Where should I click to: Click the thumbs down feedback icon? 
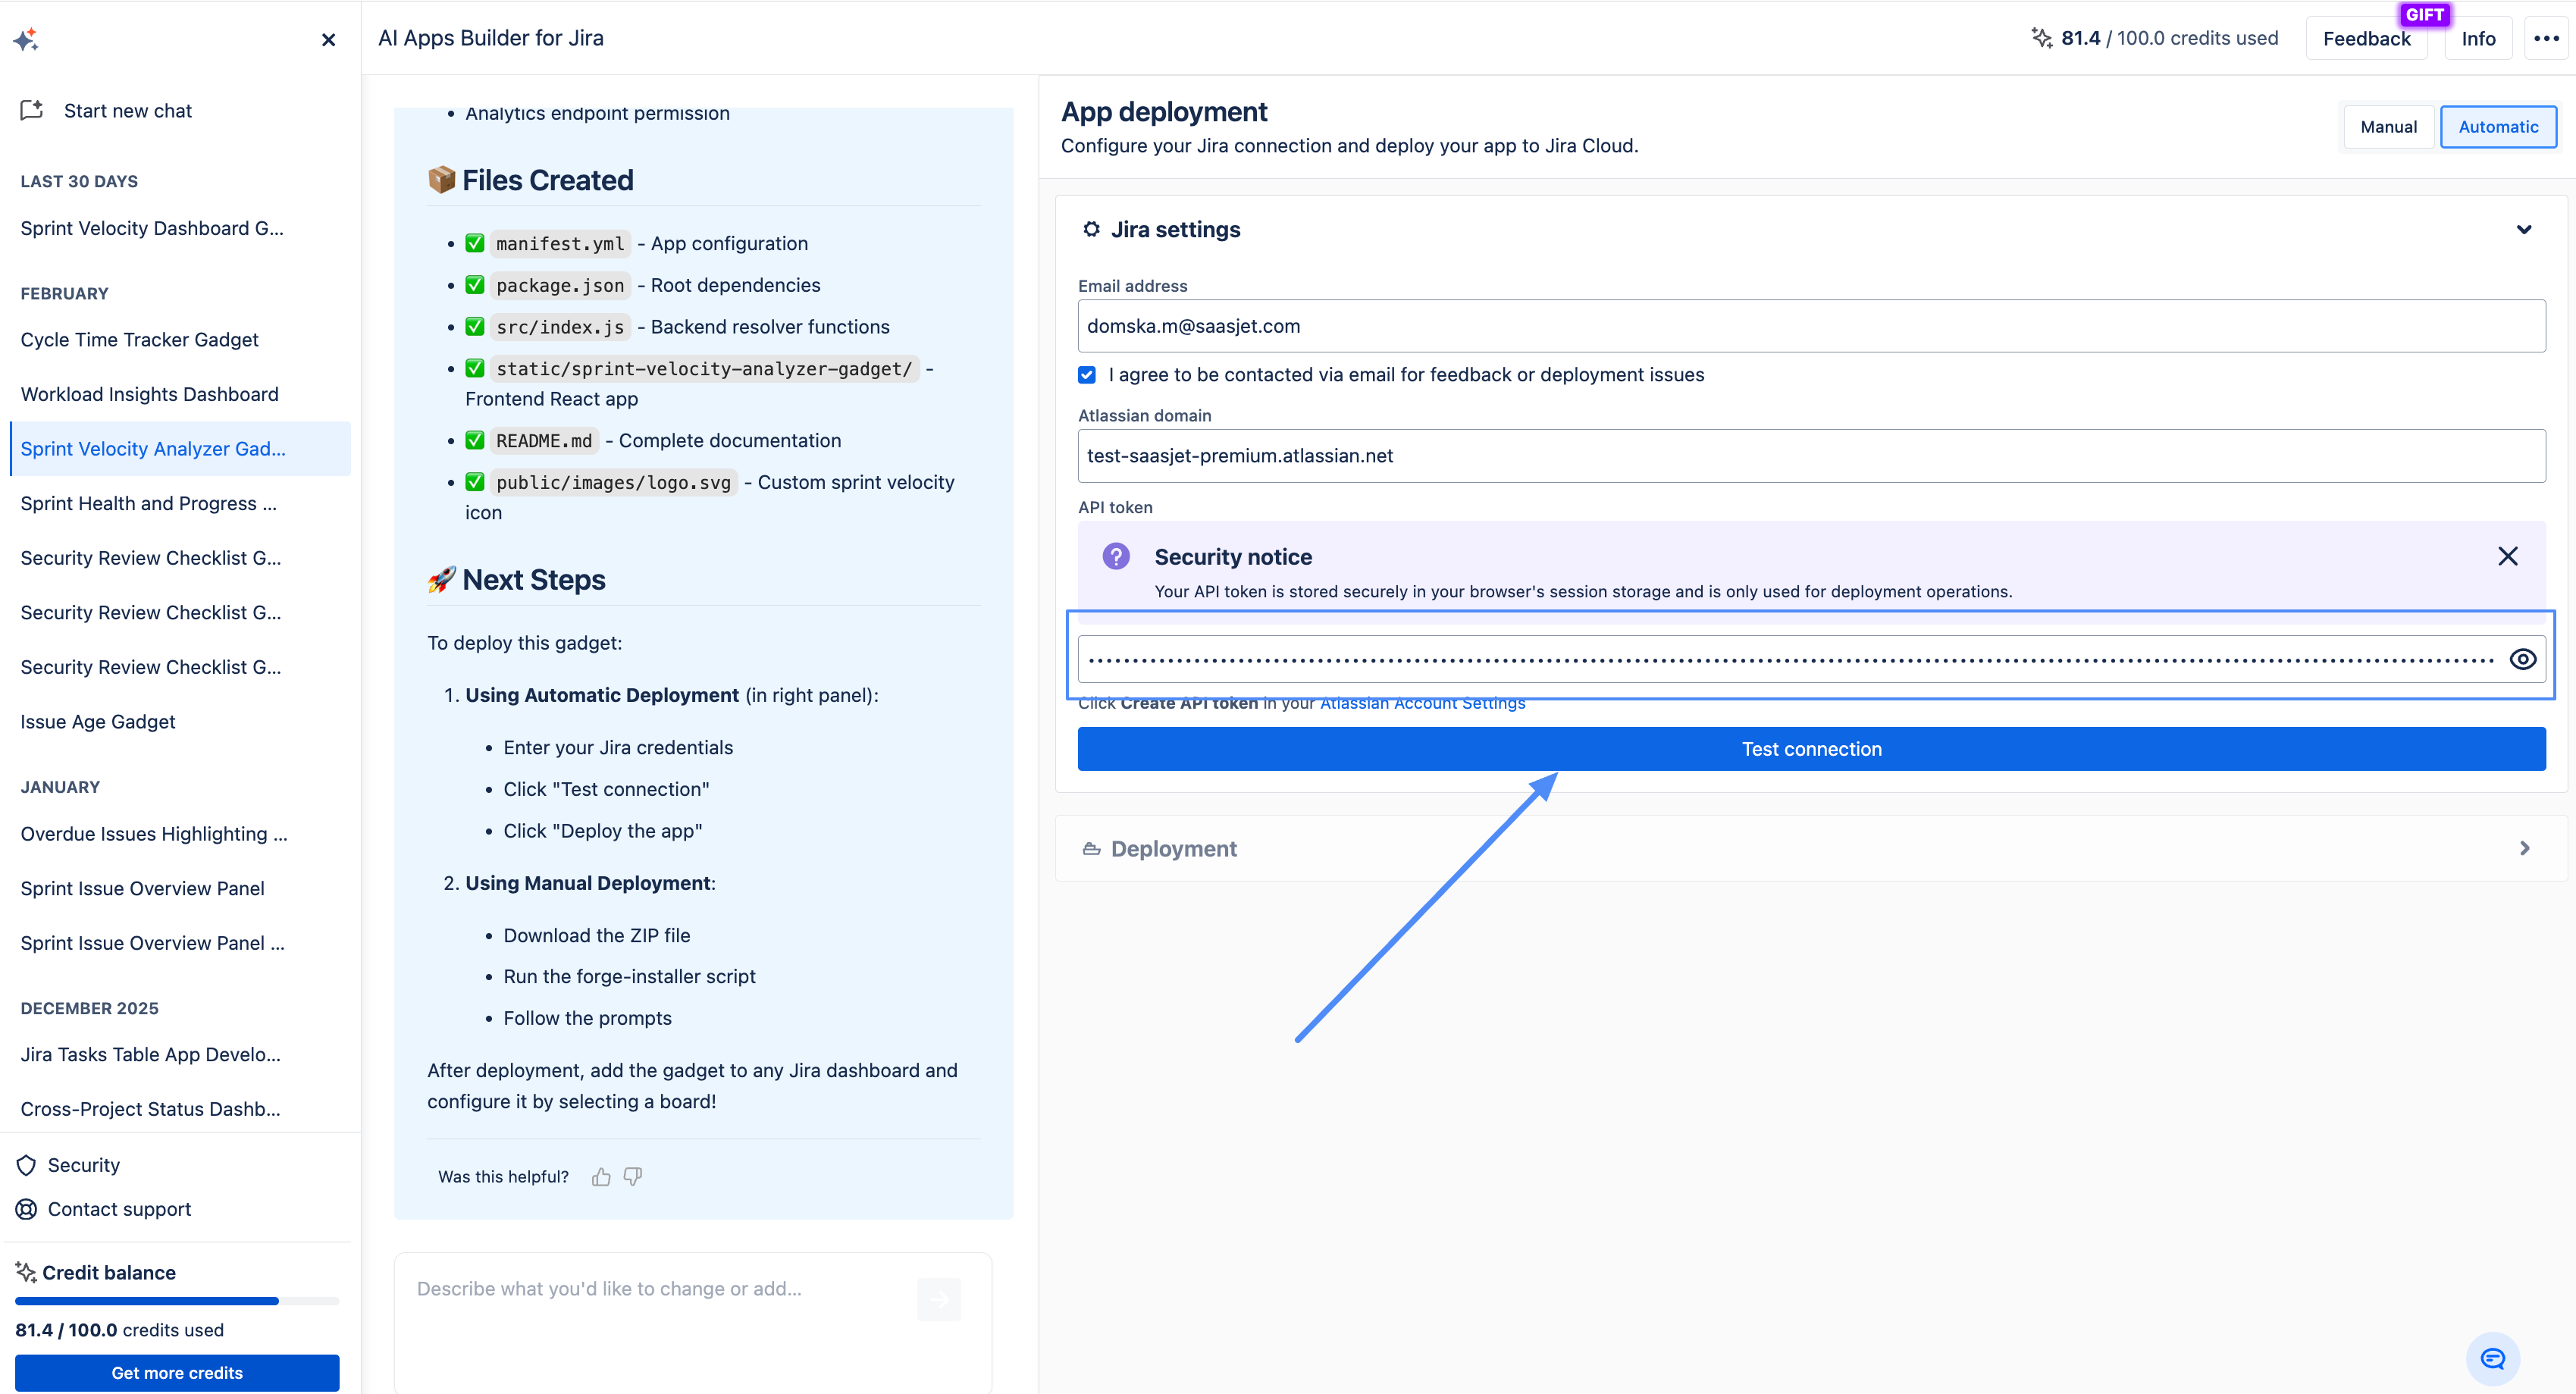[633, 1177]
